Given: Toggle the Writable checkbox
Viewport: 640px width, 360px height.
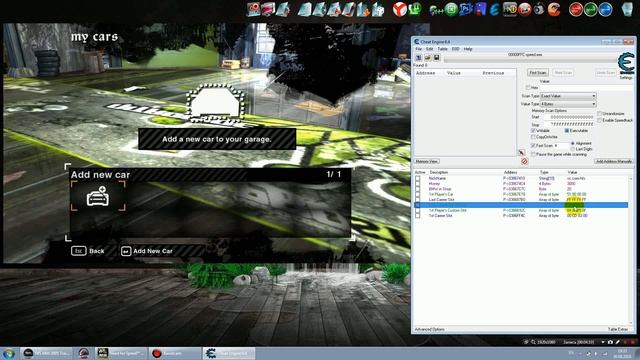Looking at the screenshot, I should coord(533,131).
